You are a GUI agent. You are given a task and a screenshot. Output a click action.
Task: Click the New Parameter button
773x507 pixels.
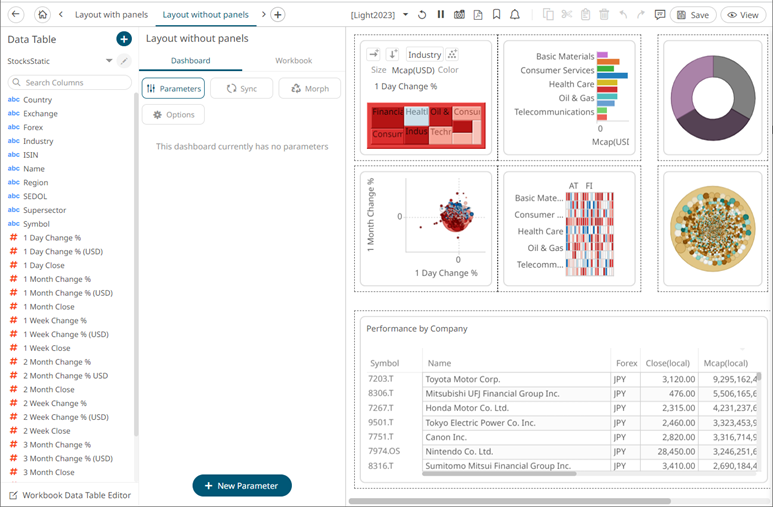click(x=242, y=485)
